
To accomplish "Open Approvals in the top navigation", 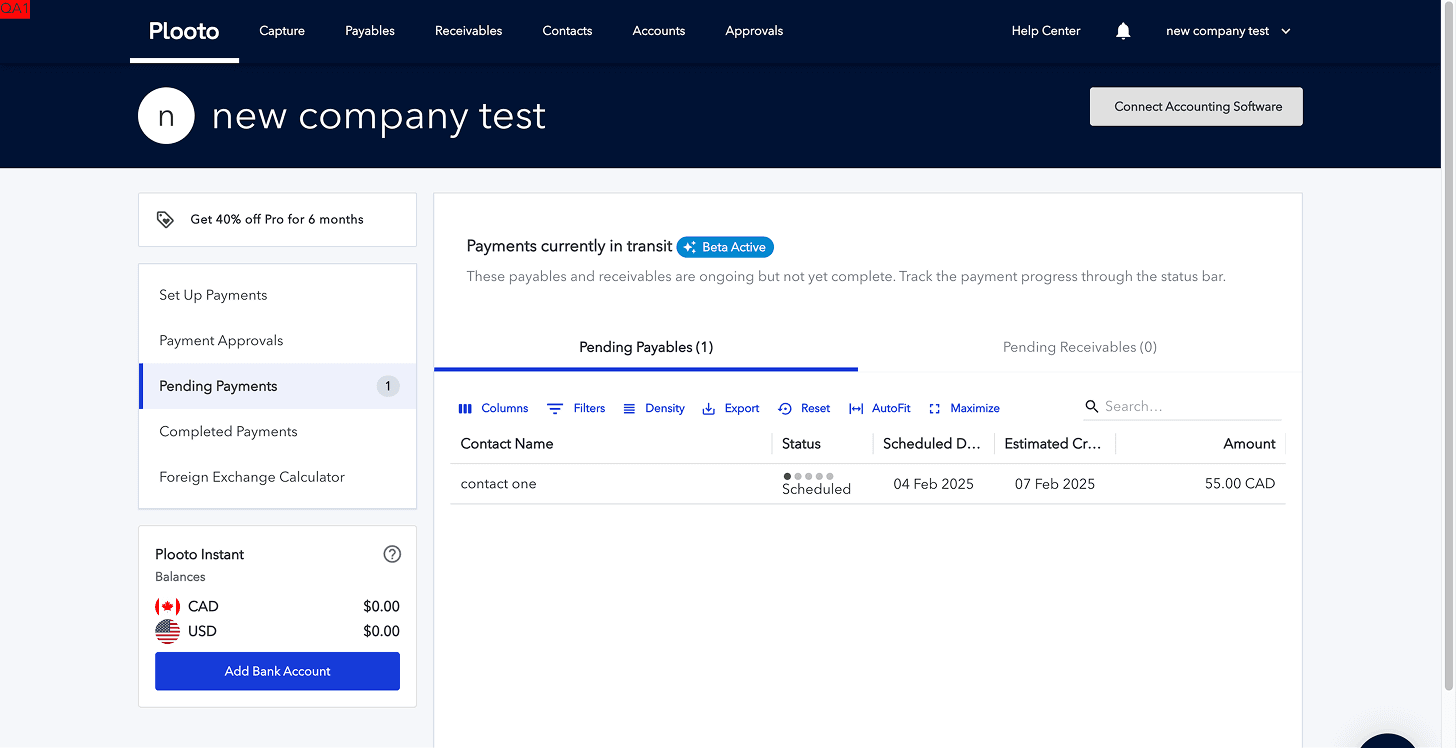I will (x=754, y=31).
